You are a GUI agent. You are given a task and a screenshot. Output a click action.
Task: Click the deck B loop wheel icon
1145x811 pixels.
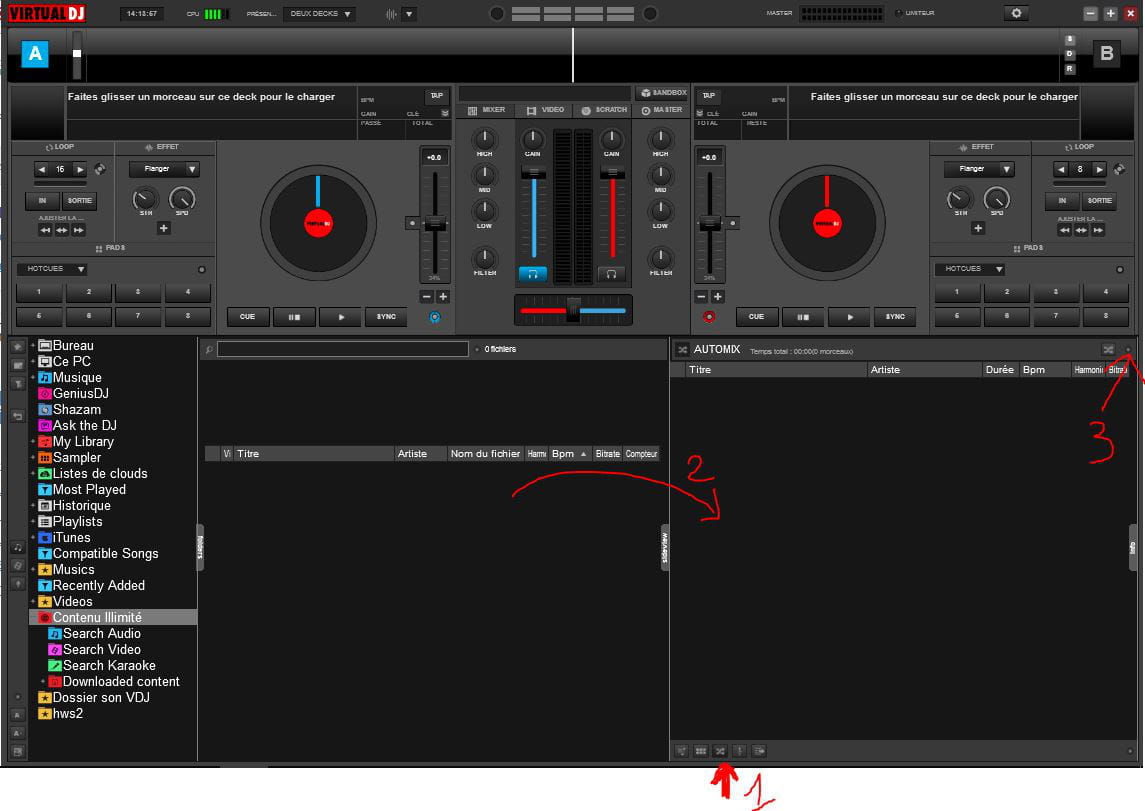(1119, 169)
